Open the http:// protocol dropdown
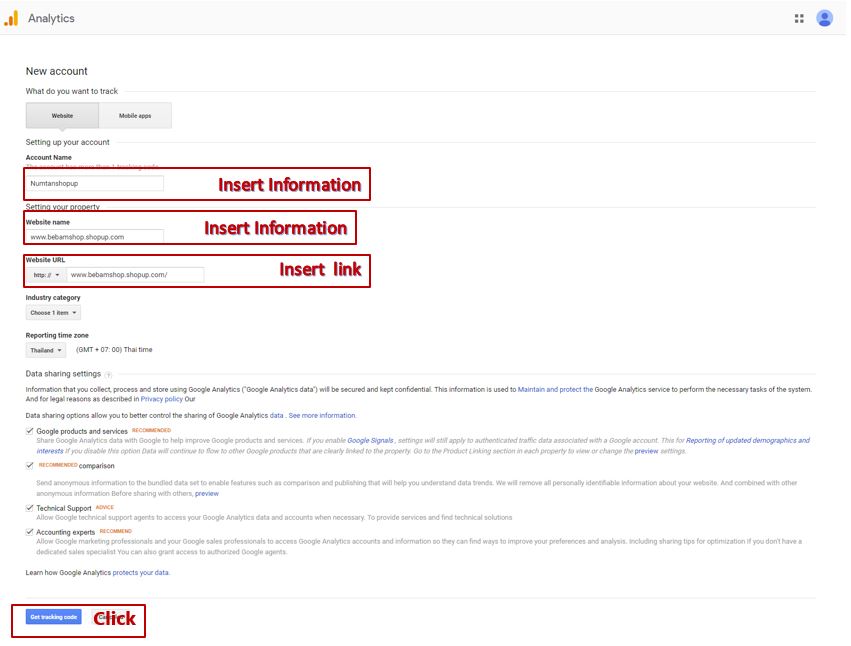The width and height of the screenshot is (851, 646). [x=46, y=275]
